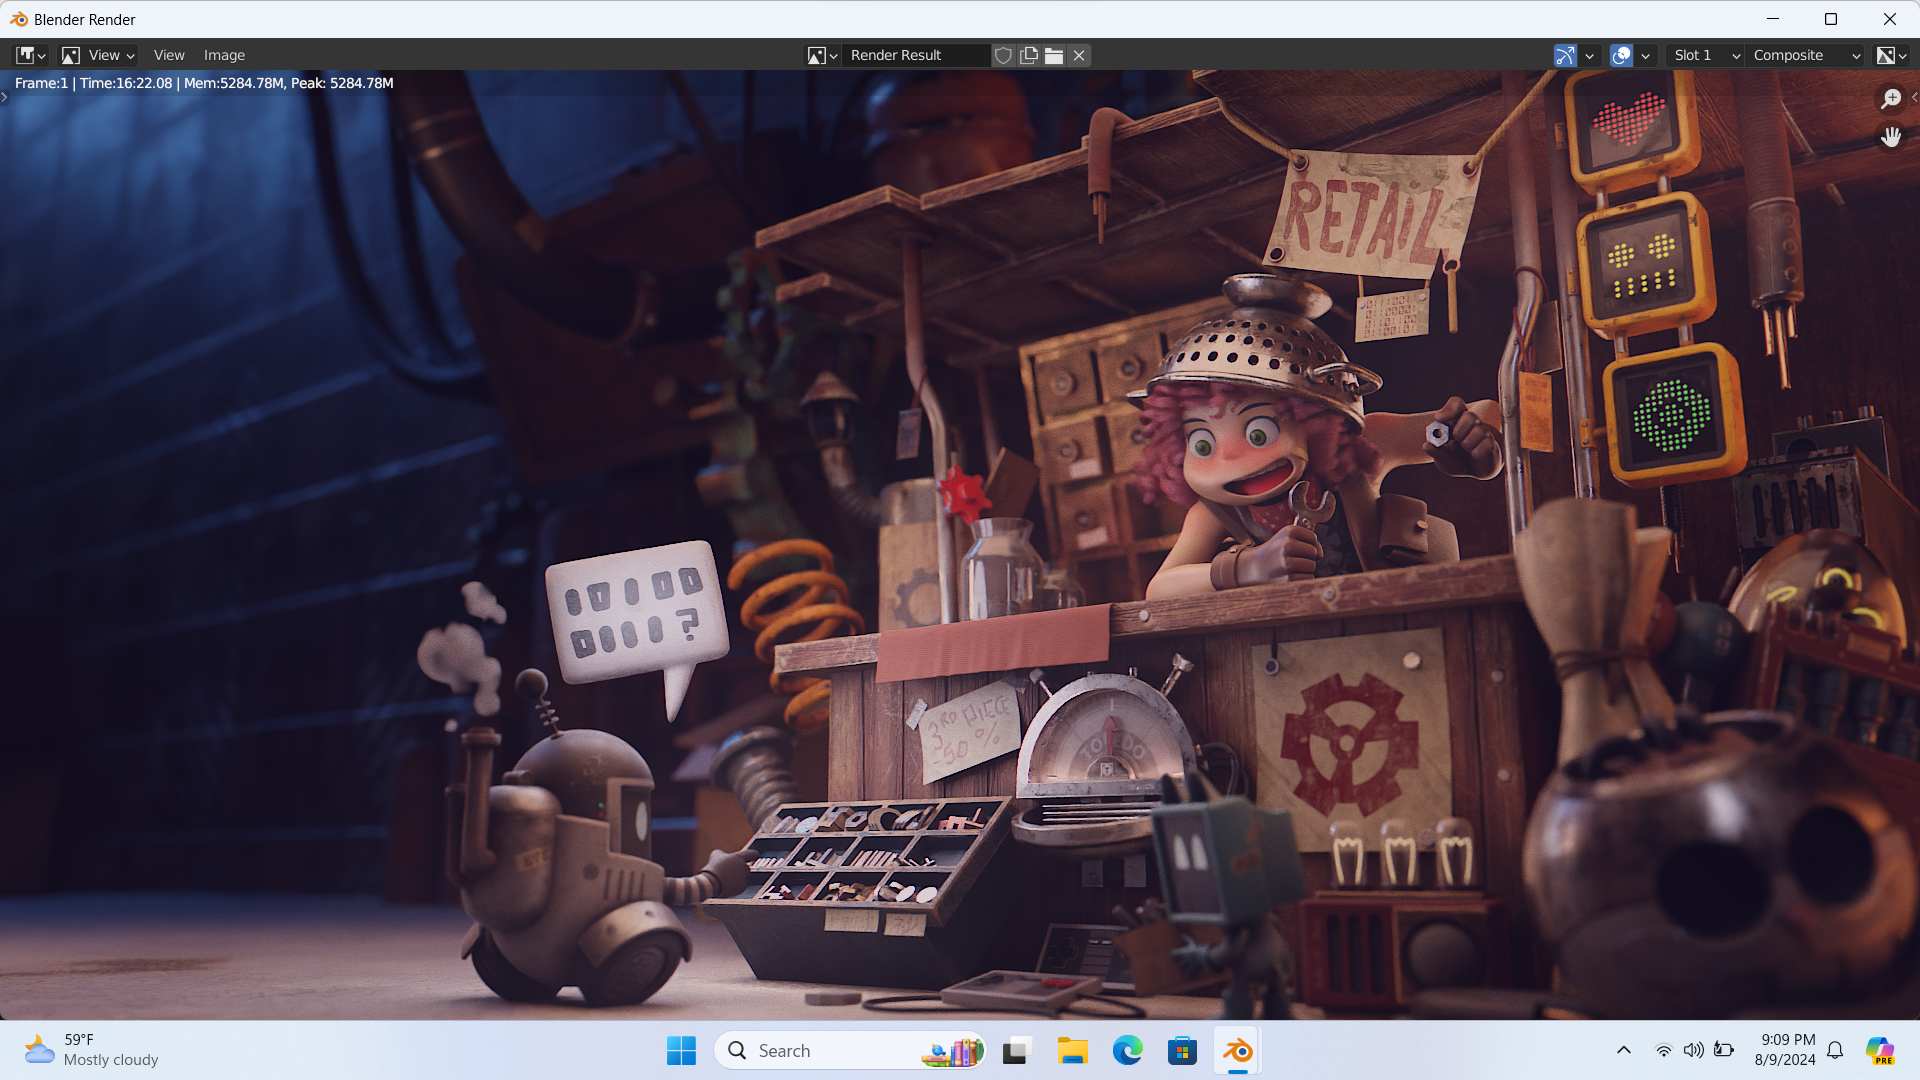This screenshot has width=1920, height=1080.
Task: Open the View mode dropdown
Action: click(98, 55)
